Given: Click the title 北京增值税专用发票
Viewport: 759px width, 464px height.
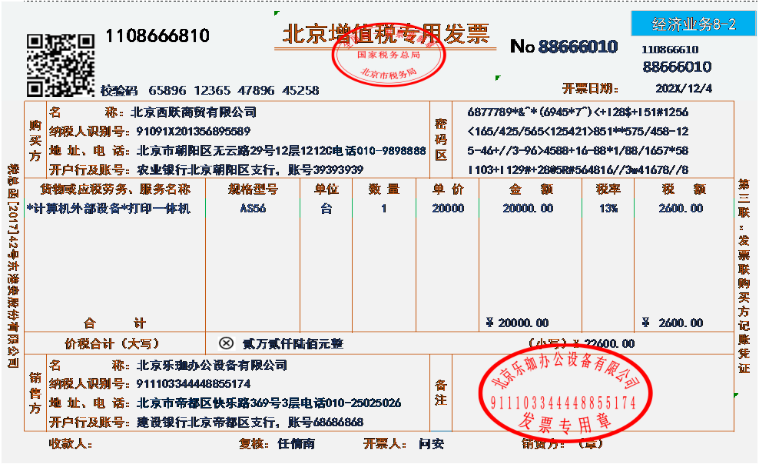Looking at the screenshot, I should [x=386, y=34].
